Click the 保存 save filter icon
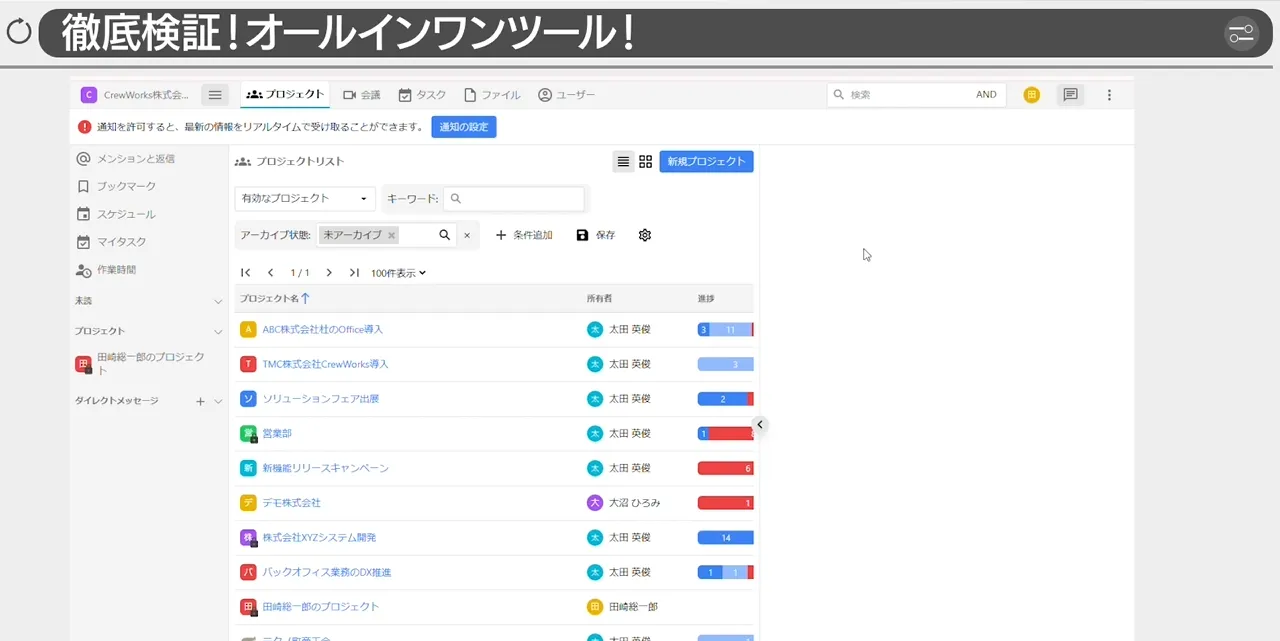 tap(583, 235)
